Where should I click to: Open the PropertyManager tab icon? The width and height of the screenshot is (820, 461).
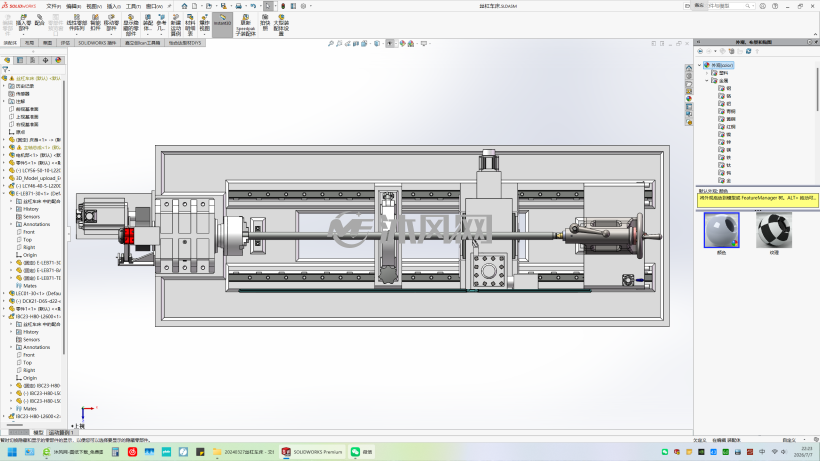pos(20,60)
